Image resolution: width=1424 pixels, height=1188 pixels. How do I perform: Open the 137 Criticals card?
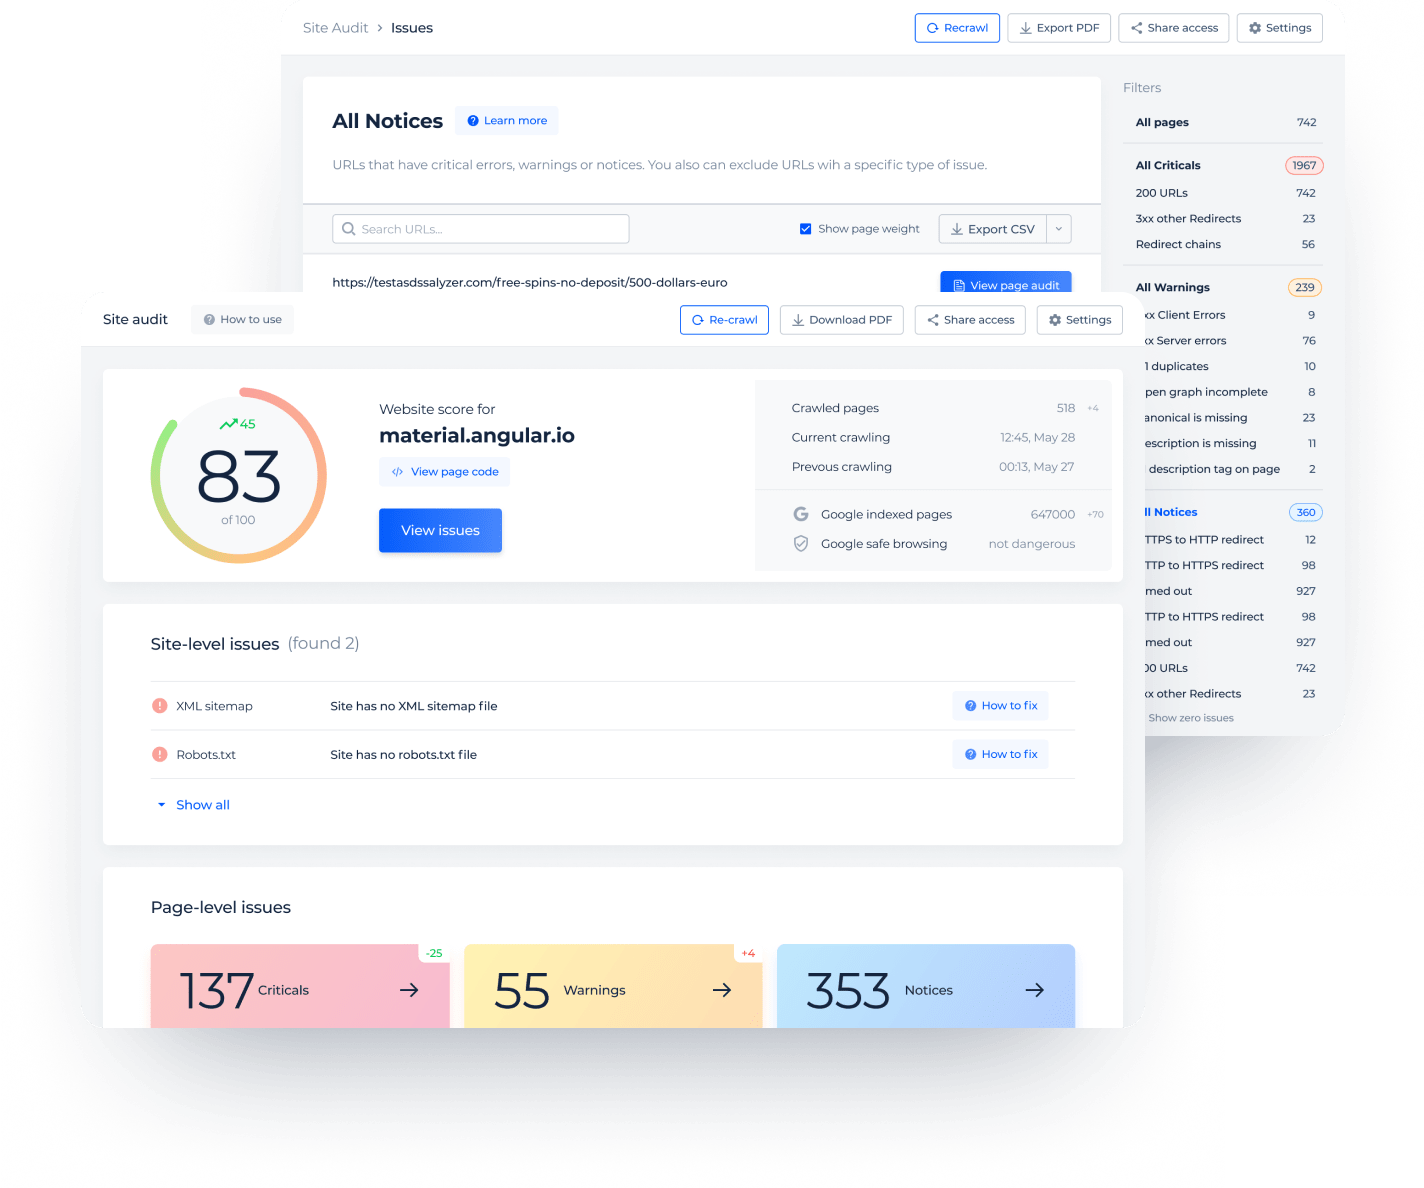click(x=300, y=986)
